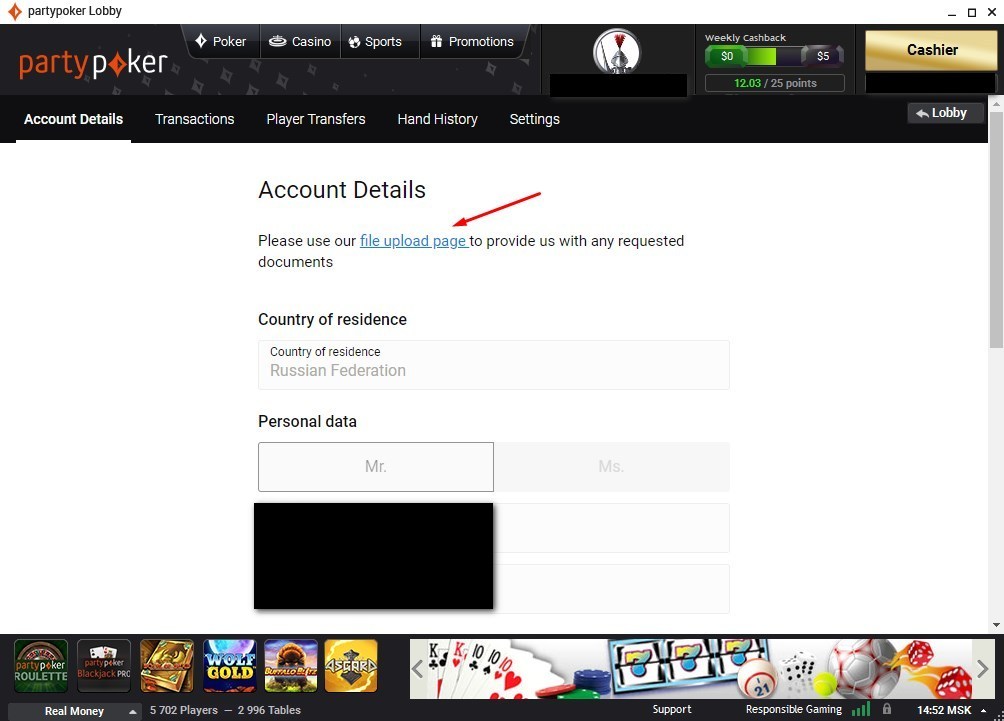Switch to the Transactions tab
Screen dimensions: 1004x721
[195, 119]
